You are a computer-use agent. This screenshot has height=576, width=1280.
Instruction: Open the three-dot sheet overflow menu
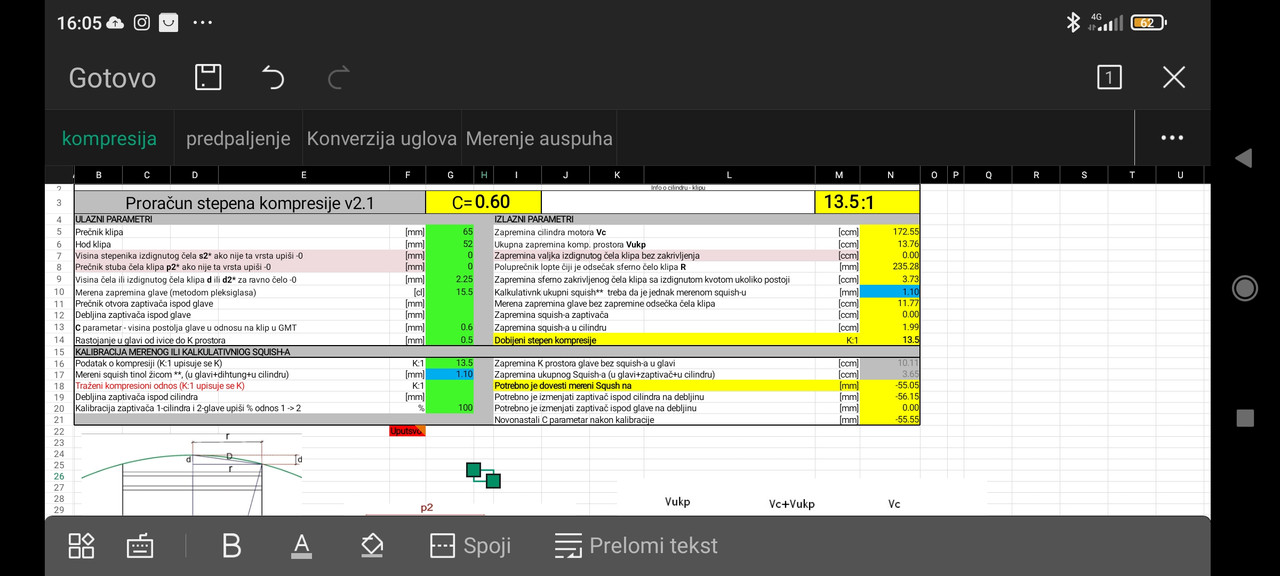(x=1172, y=138)
